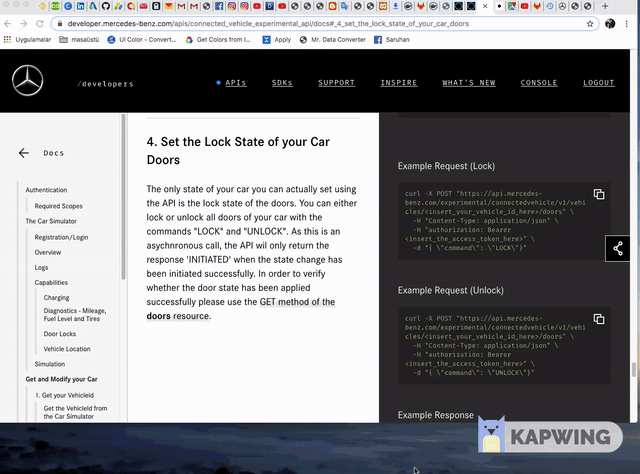Click the 'Example Request (Lock)' label

click(446, 166)
